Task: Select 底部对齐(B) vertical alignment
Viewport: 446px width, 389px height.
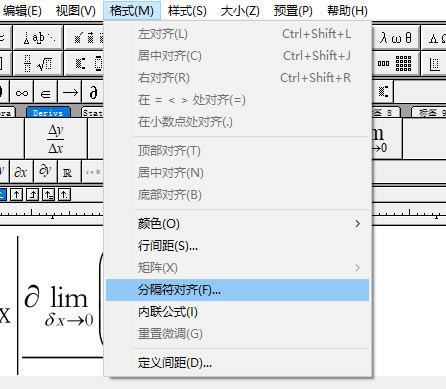Action: [x=237, y=195]
